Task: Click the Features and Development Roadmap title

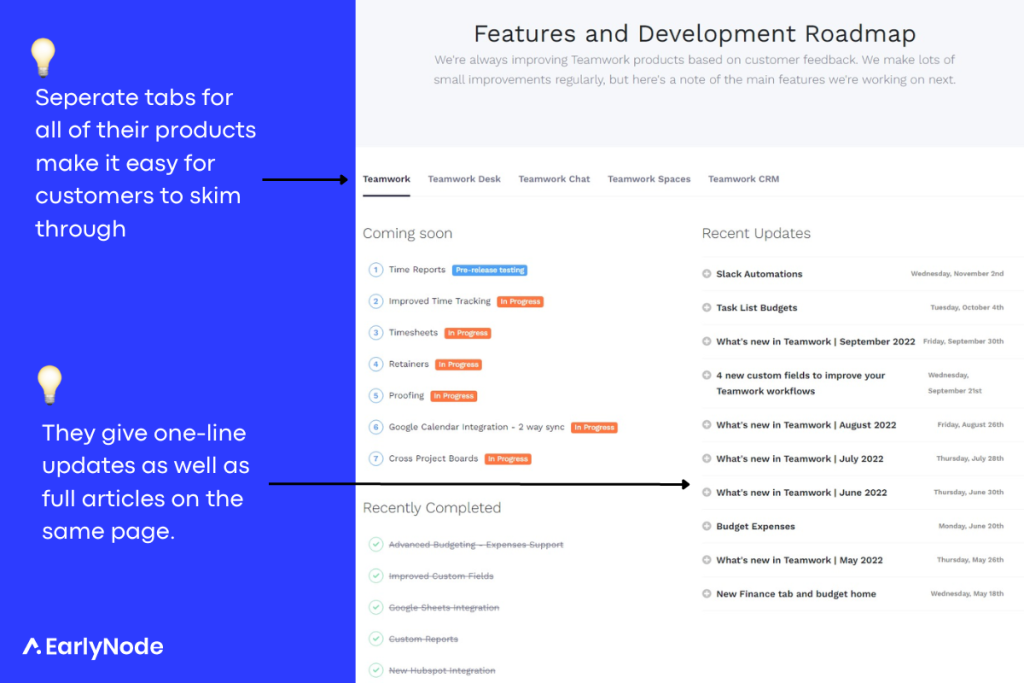Action: pos(695,34)
